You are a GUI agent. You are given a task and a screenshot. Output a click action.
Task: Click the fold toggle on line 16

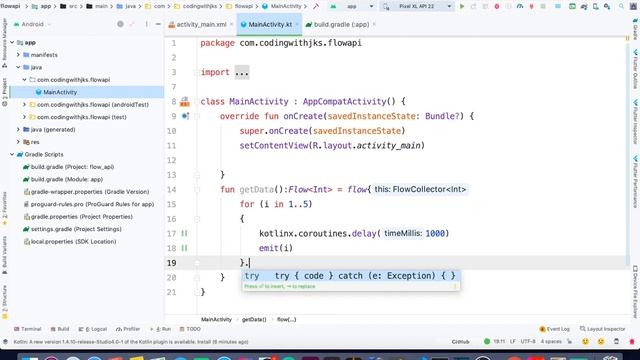point(197,219)
